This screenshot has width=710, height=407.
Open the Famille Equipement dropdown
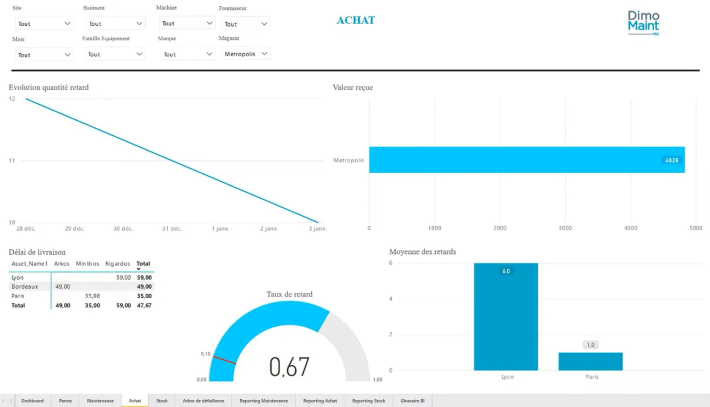coord(115,54)
